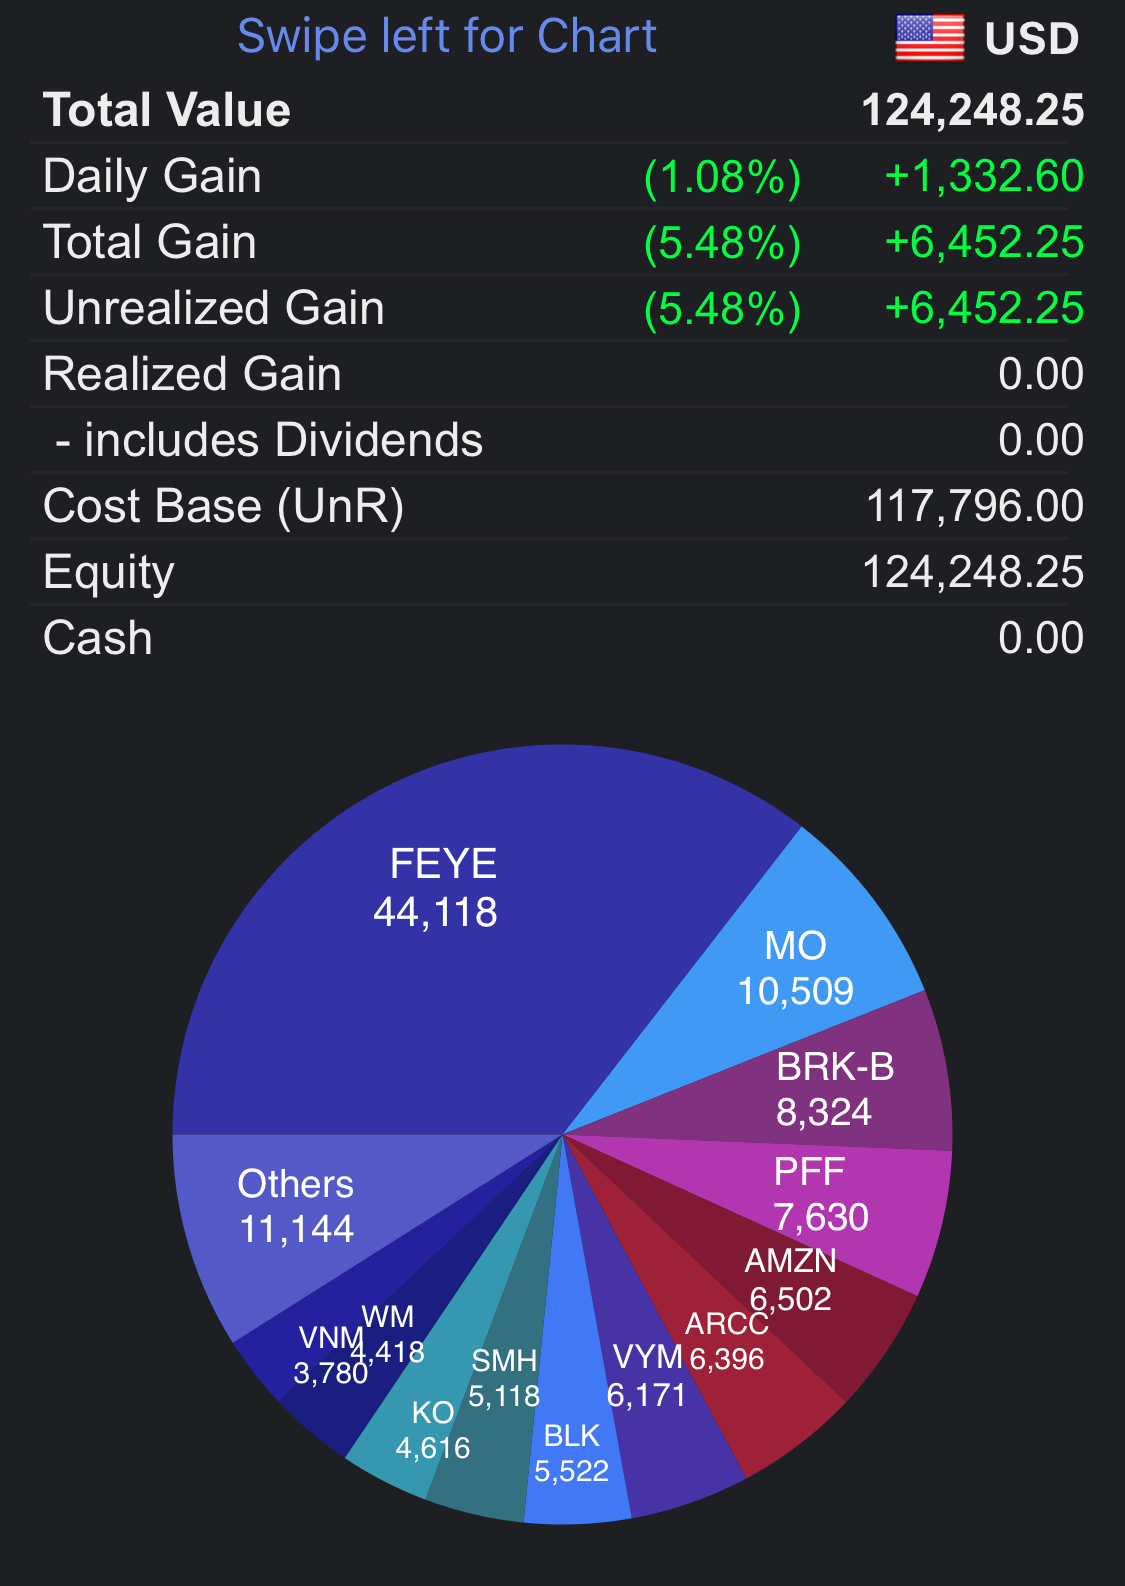Tap the US flag currency icon

pos(929,38)
